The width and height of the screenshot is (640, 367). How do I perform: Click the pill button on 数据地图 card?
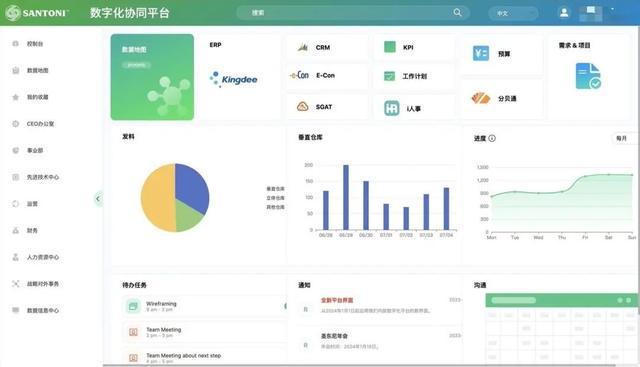pos(136,65)
